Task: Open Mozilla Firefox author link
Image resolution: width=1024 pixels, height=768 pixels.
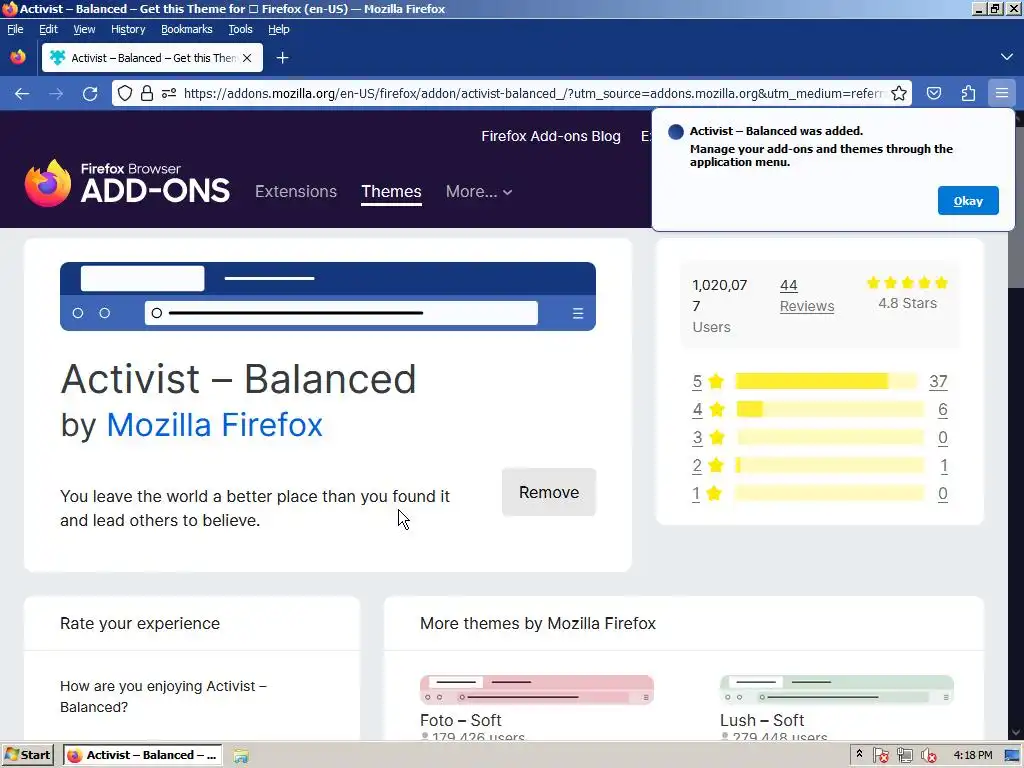Action: point(214,425)
